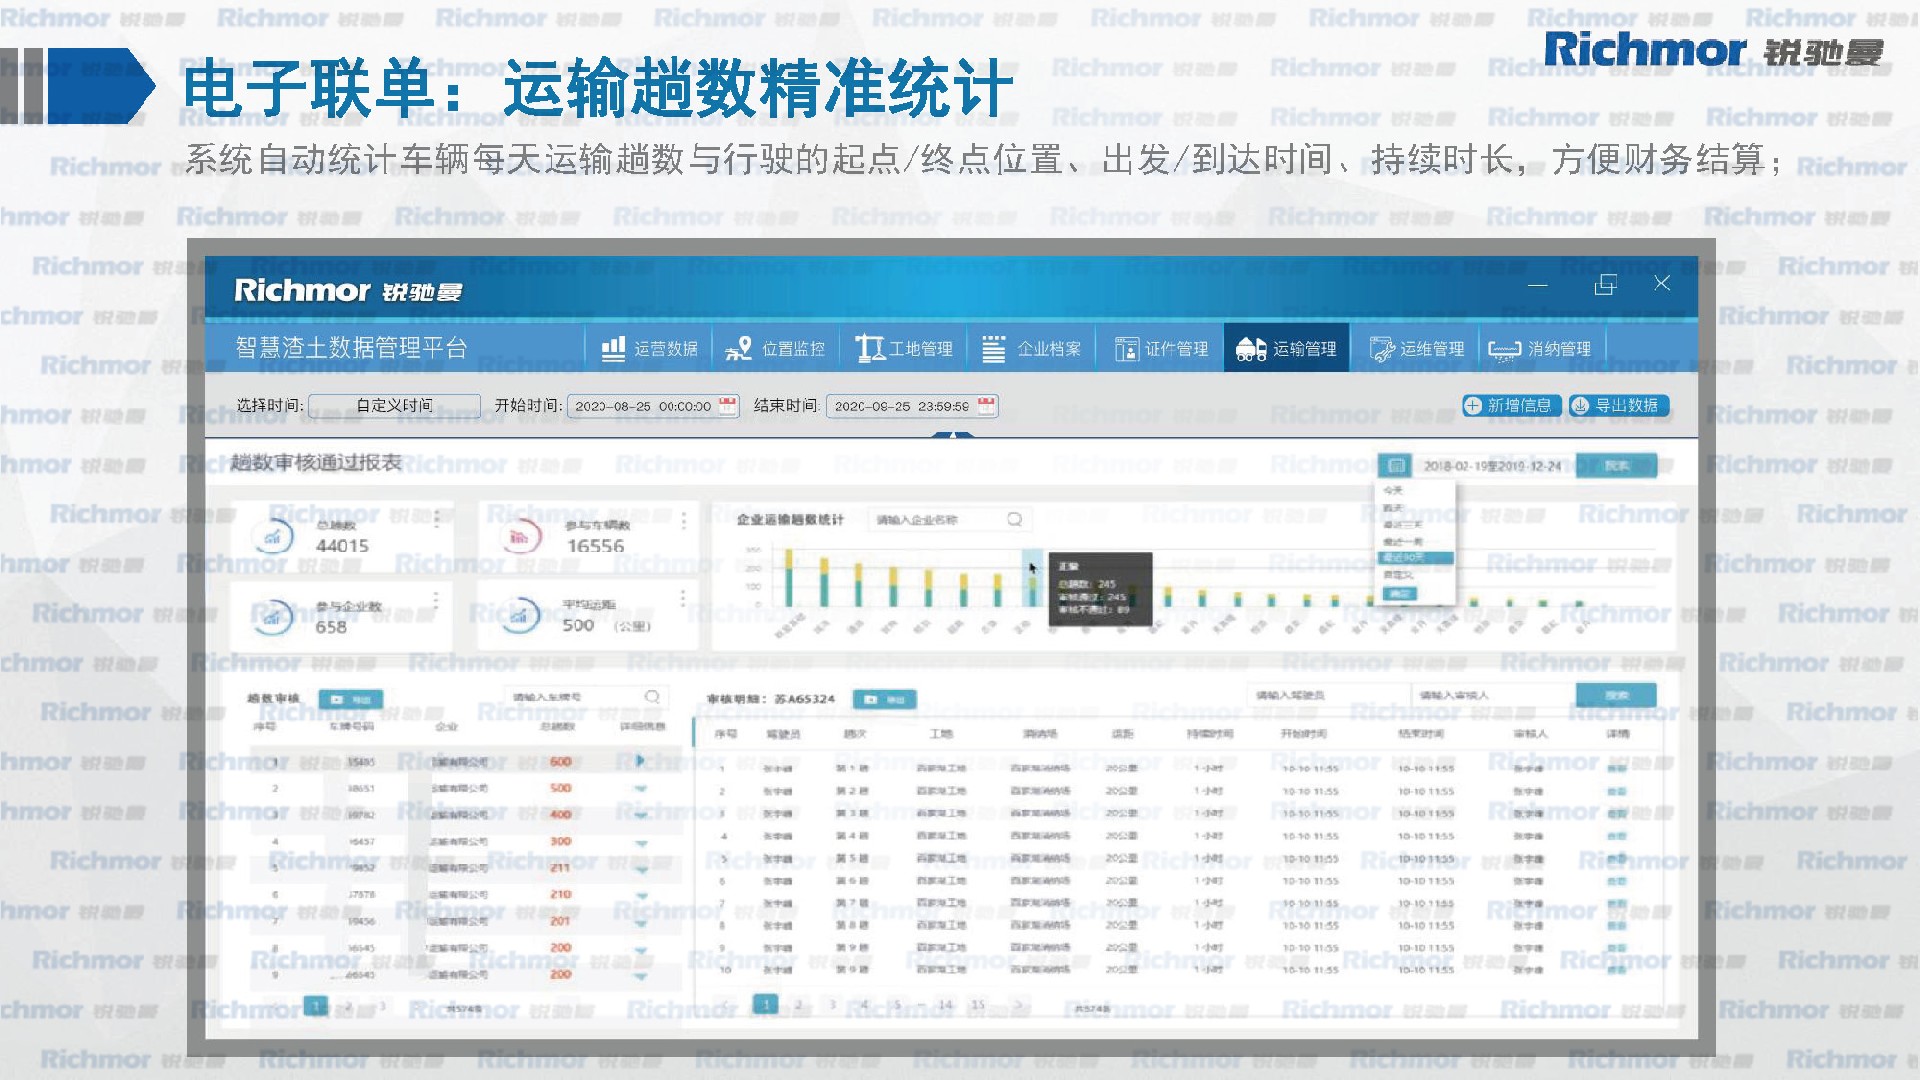Open the 开始时间 calendar icon
The image size is (1920, 1080).
pos(728,405)
